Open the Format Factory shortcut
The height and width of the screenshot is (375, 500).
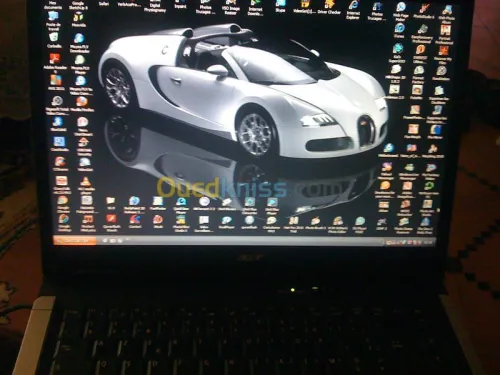click(x=418, y=75)
